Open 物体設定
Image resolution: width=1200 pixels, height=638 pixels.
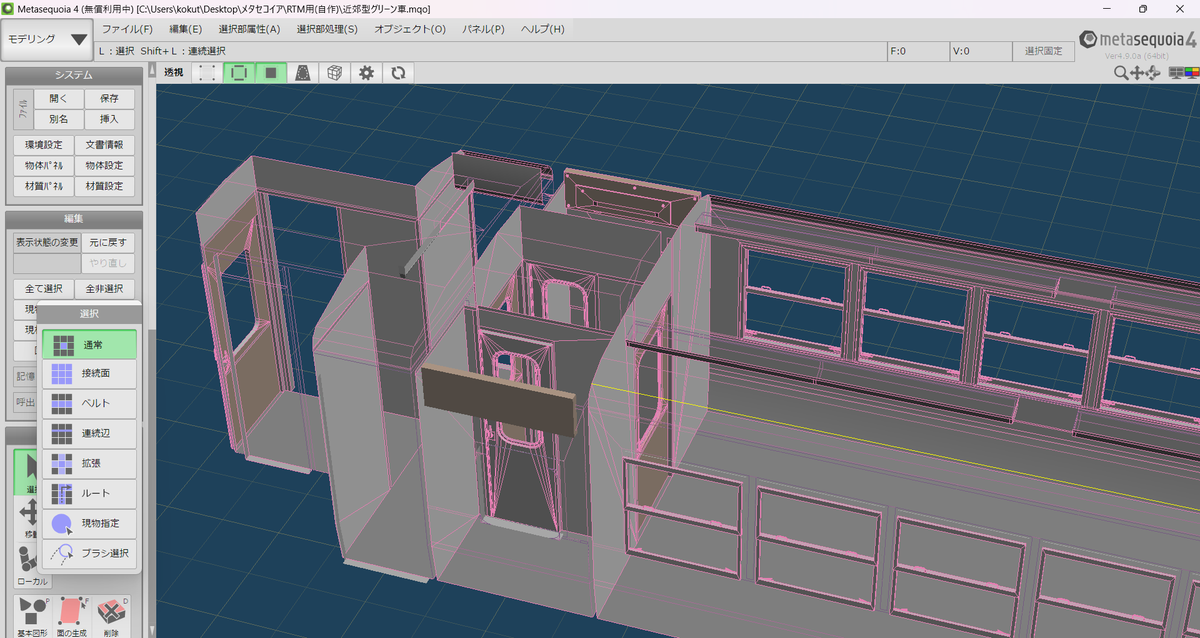(104, 166)
